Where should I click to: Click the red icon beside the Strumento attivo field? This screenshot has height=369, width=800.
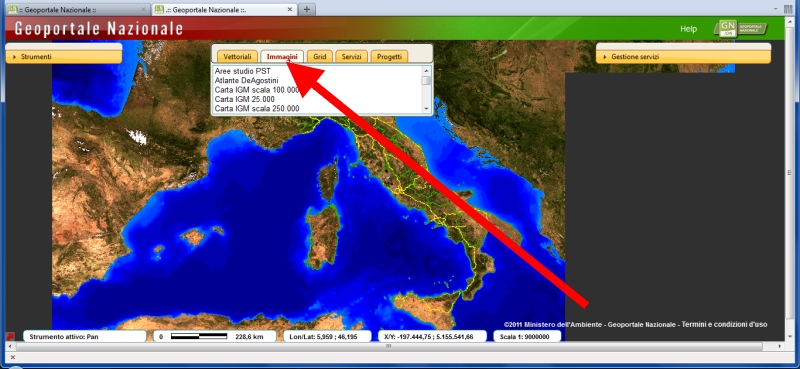[10, 337]
